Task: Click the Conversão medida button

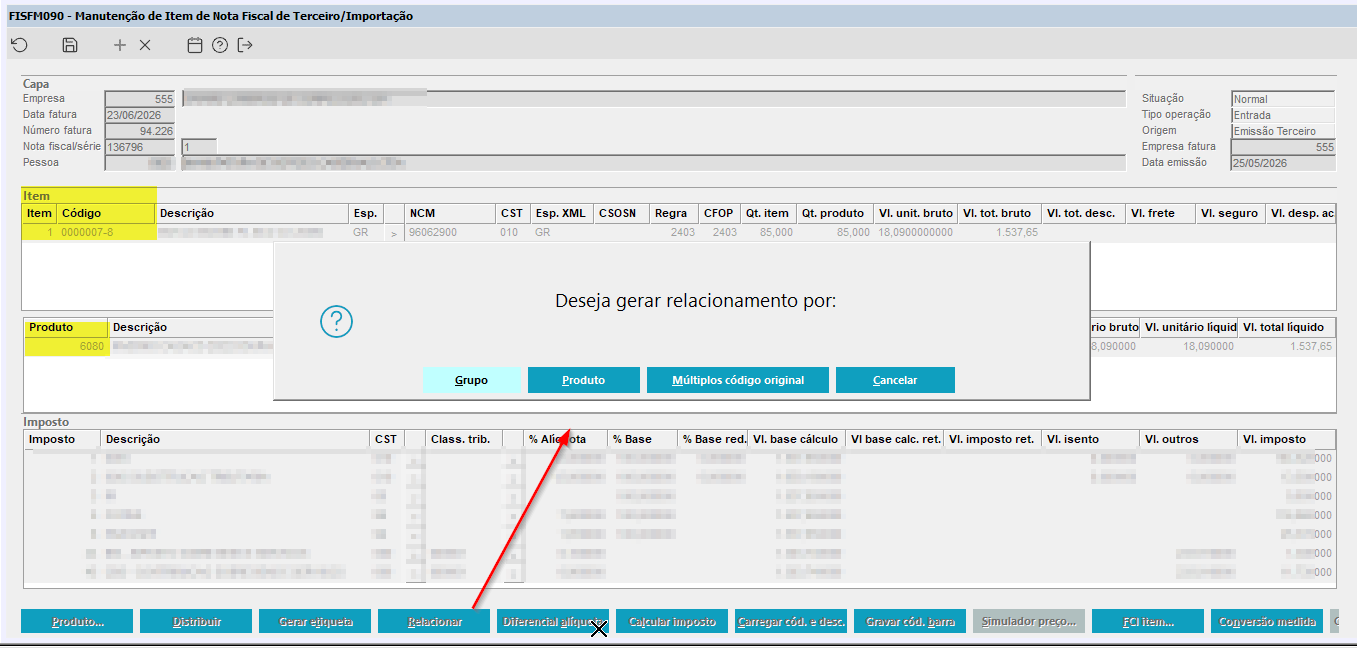Action: [x=1267, y=621]
